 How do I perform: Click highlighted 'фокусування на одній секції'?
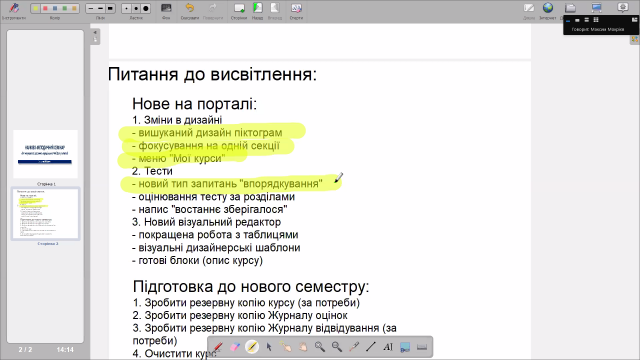(x=209, y=145)
